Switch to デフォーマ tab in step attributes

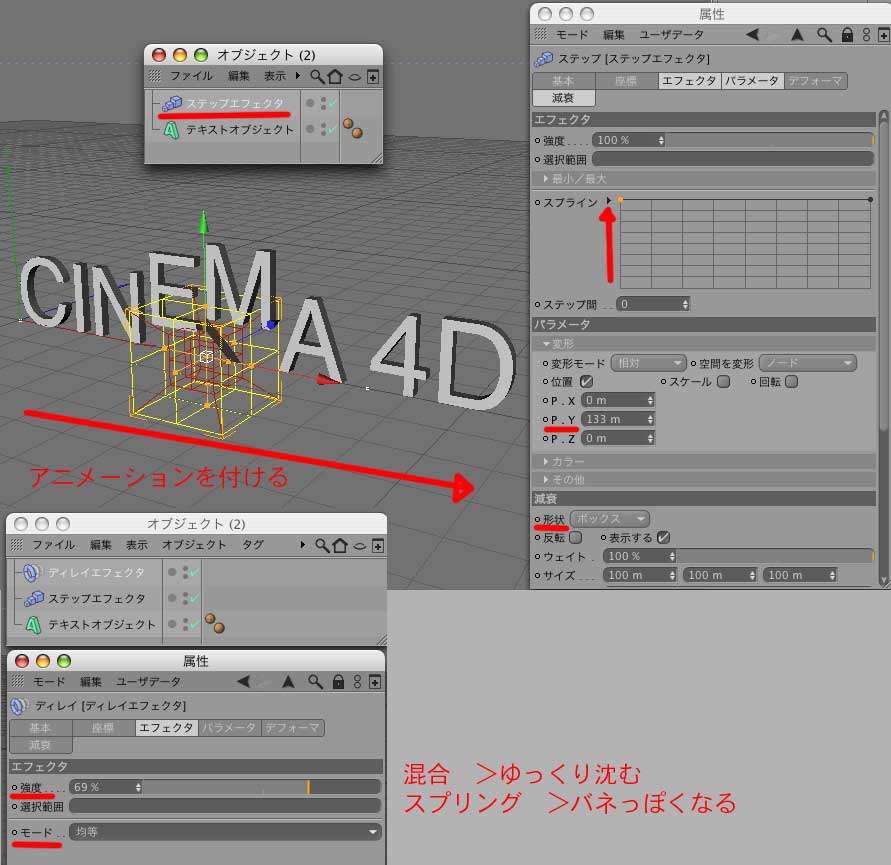coord(815,81)
